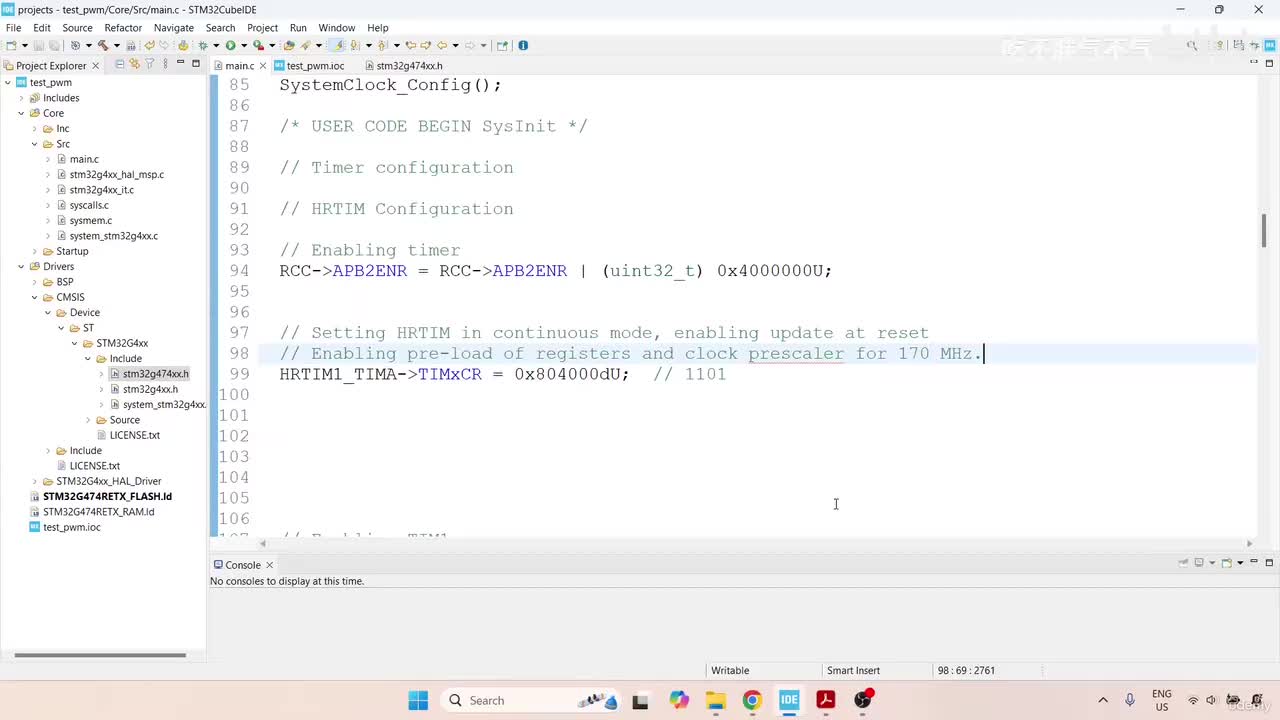The height and width of the screenshot is (720, 1280).
Task: Click the blue information icon in toolbar
Action: pos(523,45)
